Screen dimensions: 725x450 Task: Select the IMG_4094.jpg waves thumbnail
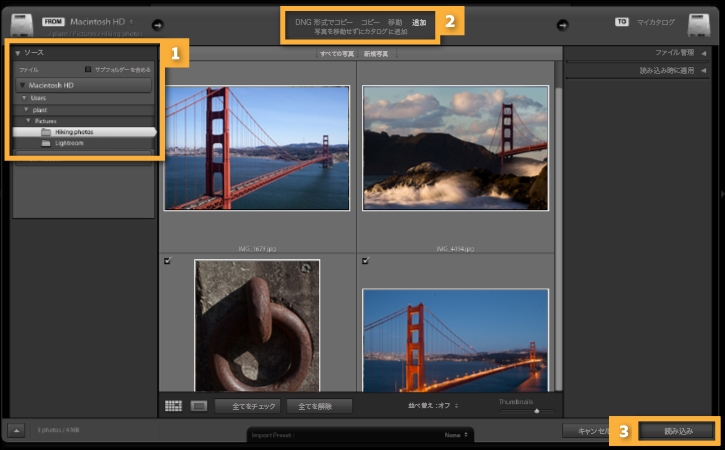[x=455, y=148]
